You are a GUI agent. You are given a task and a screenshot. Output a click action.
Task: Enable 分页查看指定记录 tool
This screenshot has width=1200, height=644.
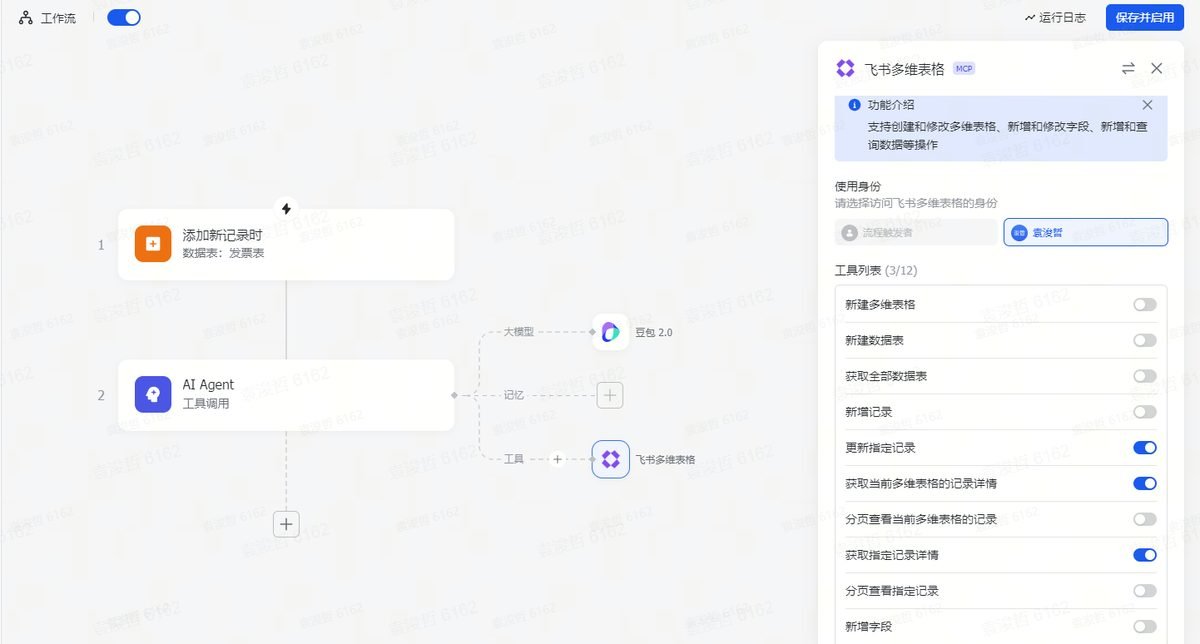point(1145,591)
